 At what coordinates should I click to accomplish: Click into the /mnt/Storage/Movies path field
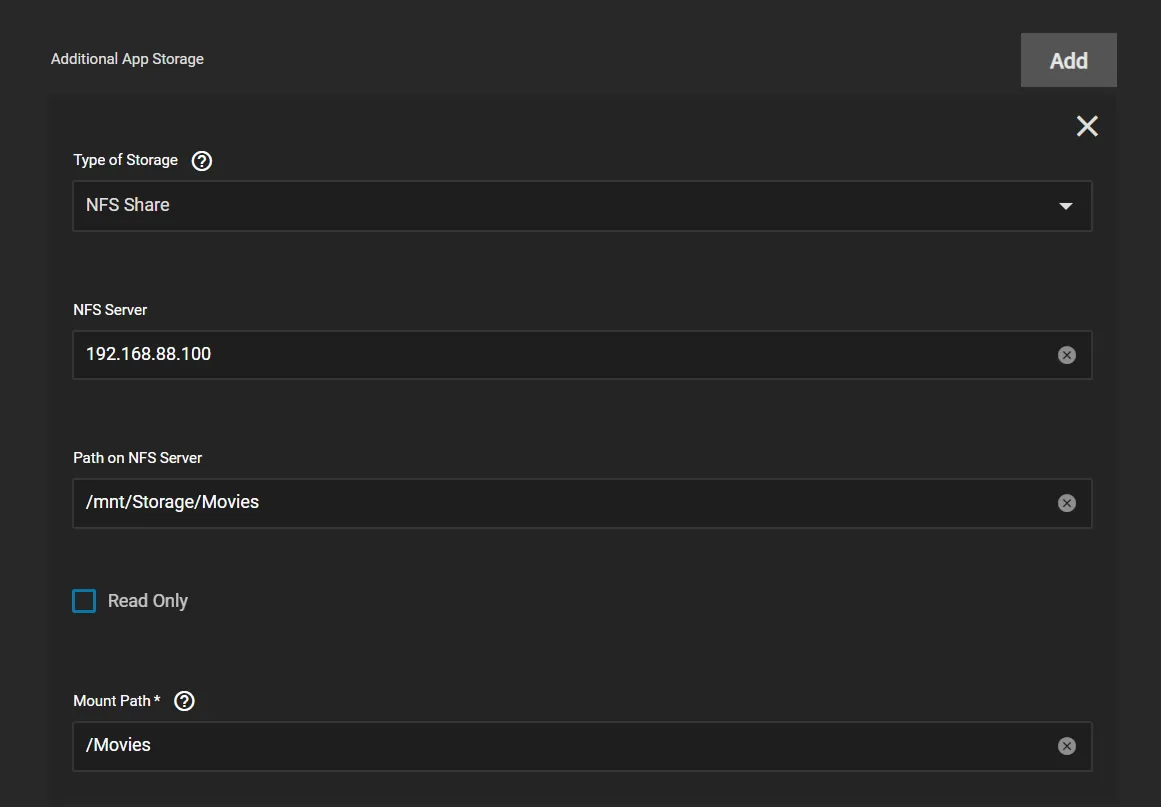coord(560,503)
